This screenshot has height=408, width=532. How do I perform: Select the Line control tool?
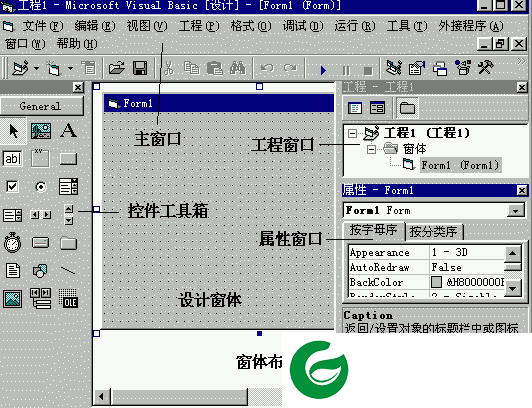68,270
